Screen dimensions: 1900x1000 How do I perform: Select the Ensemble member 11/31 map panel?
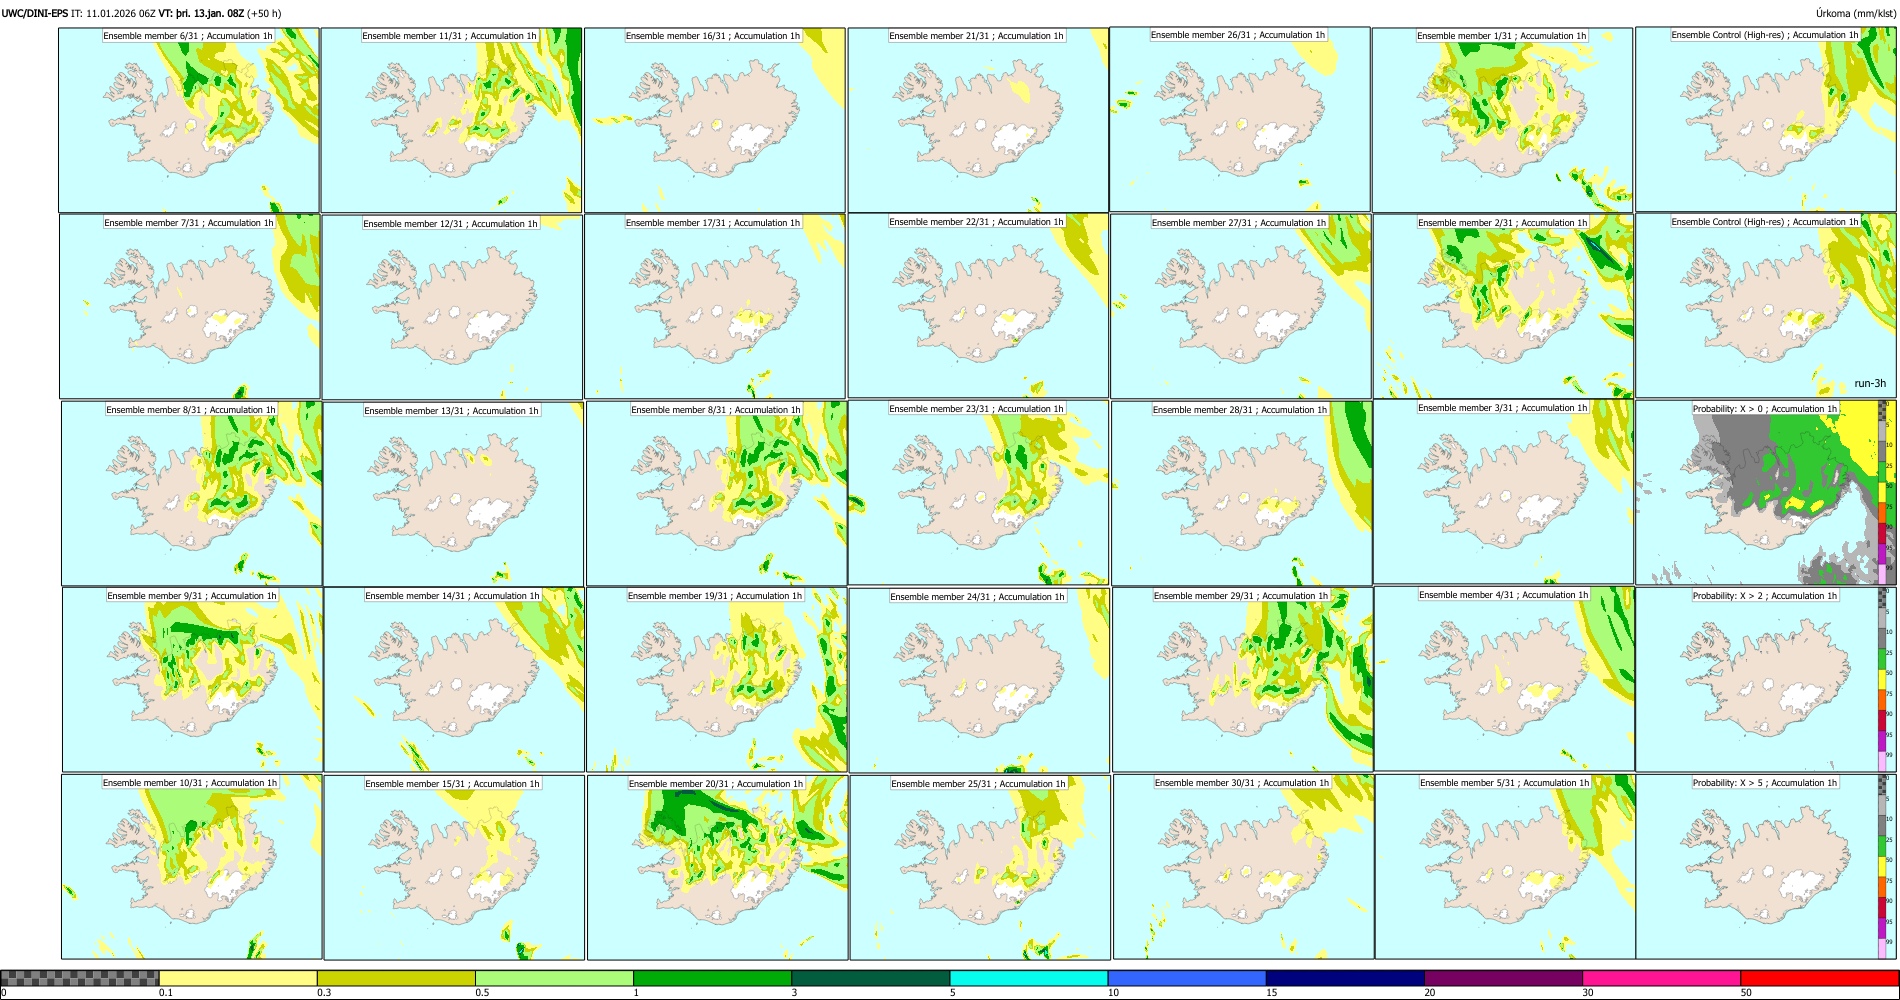[451, 120]
